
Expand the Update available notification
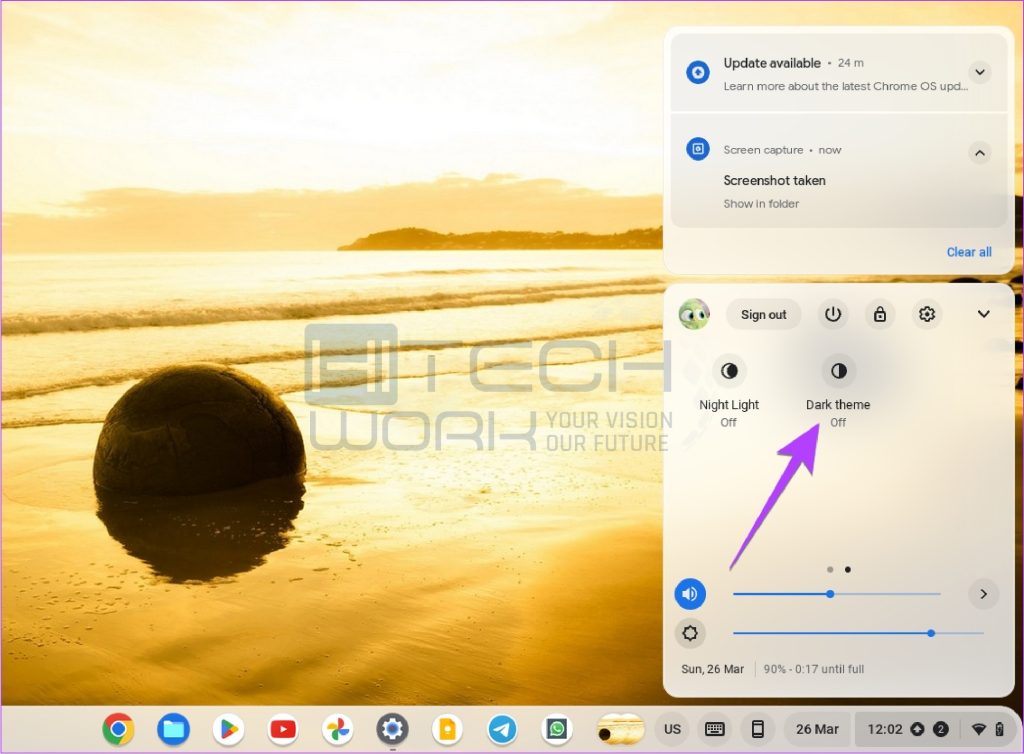pyautogui.click(x=980, y=72)
